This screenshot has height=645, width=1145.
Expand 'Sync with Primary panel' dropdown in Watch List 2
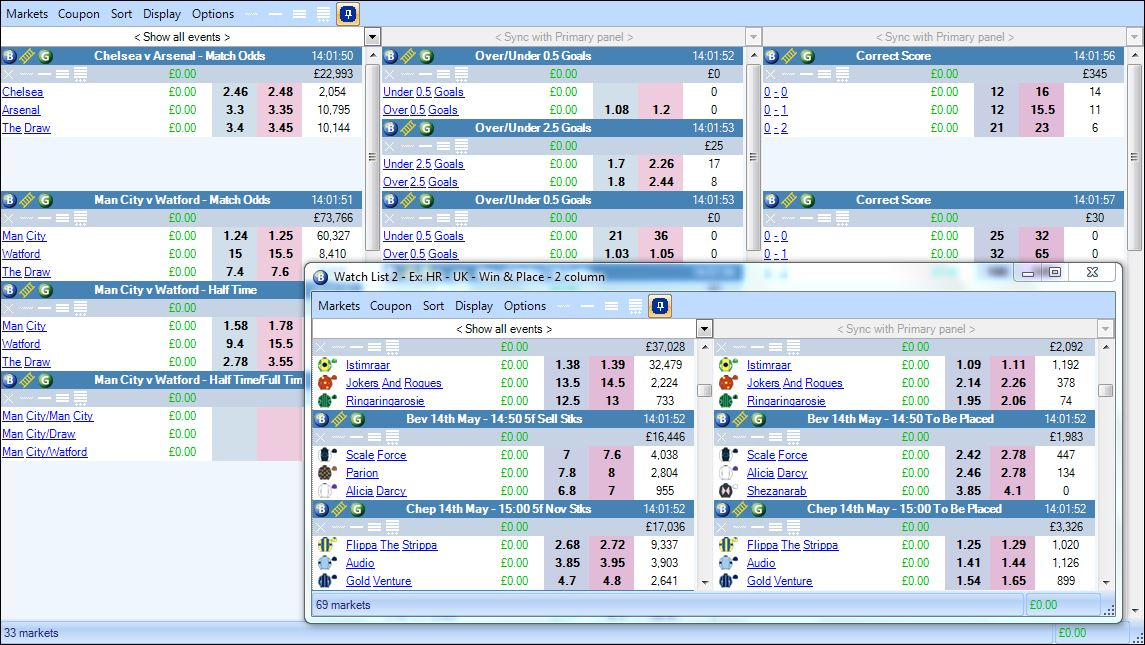pyautogui.click(x=1105, y=329)
